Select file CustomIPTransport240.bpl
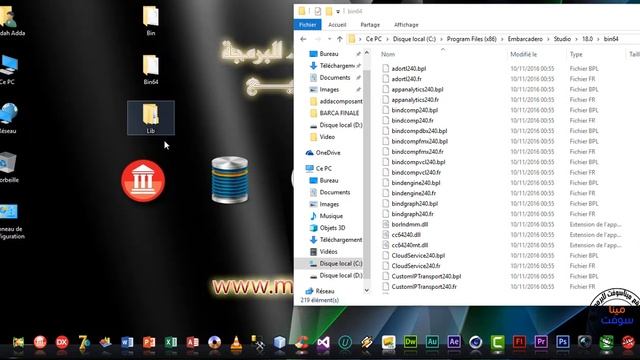The height and width of the screenshot is (360, 640). 422,276
